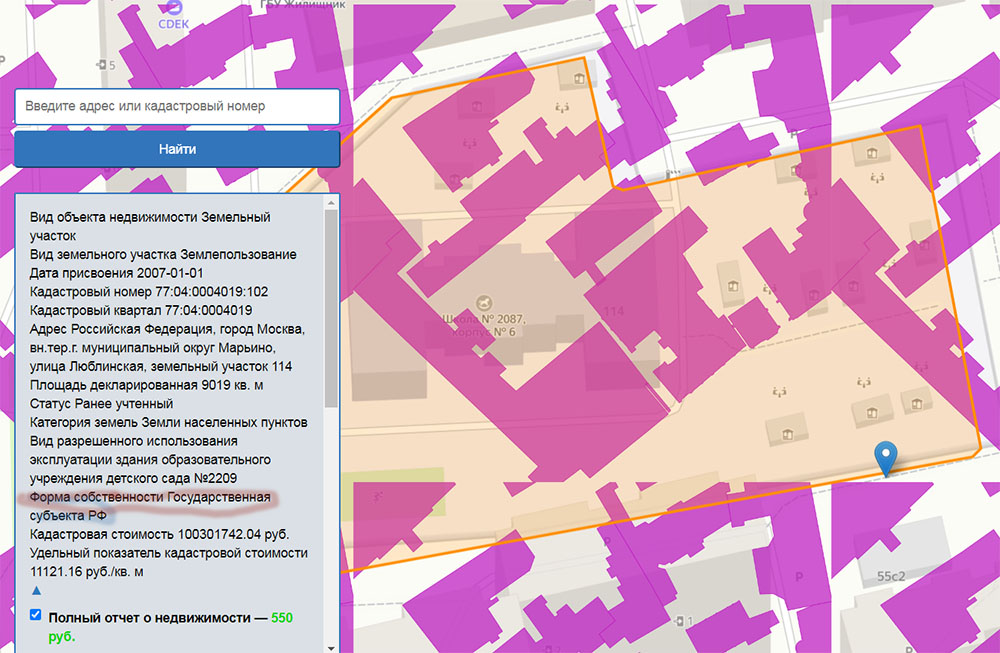Click the parking P marker beside 55с2
This screenshot has height=653, width=1000.
tap(798, 577)
